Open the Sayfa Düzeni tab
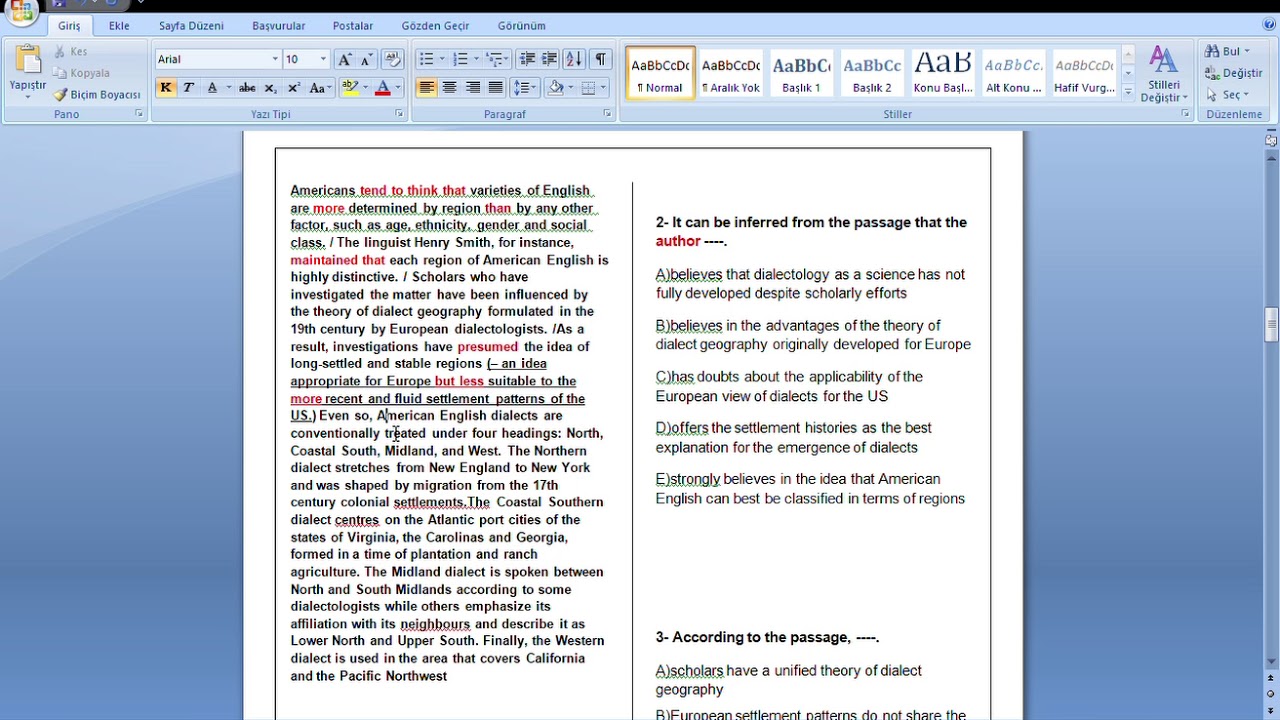 point(191,26)
